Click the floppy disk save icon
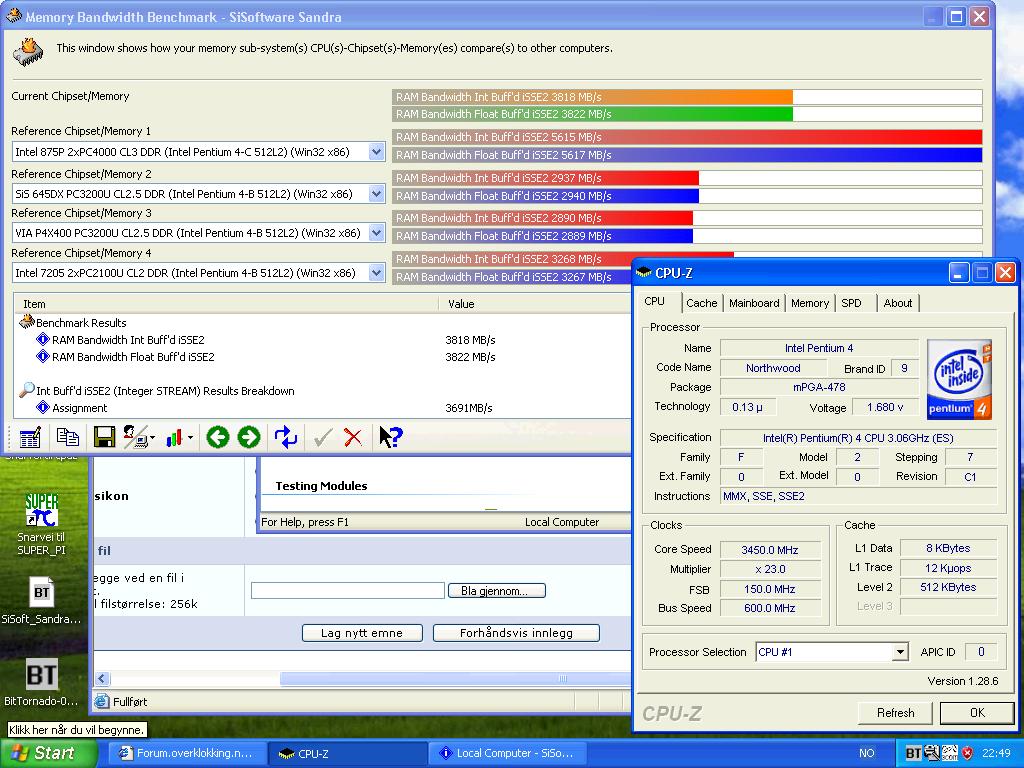This screenshot has height=768, width=1024. [x=104, y=437]
